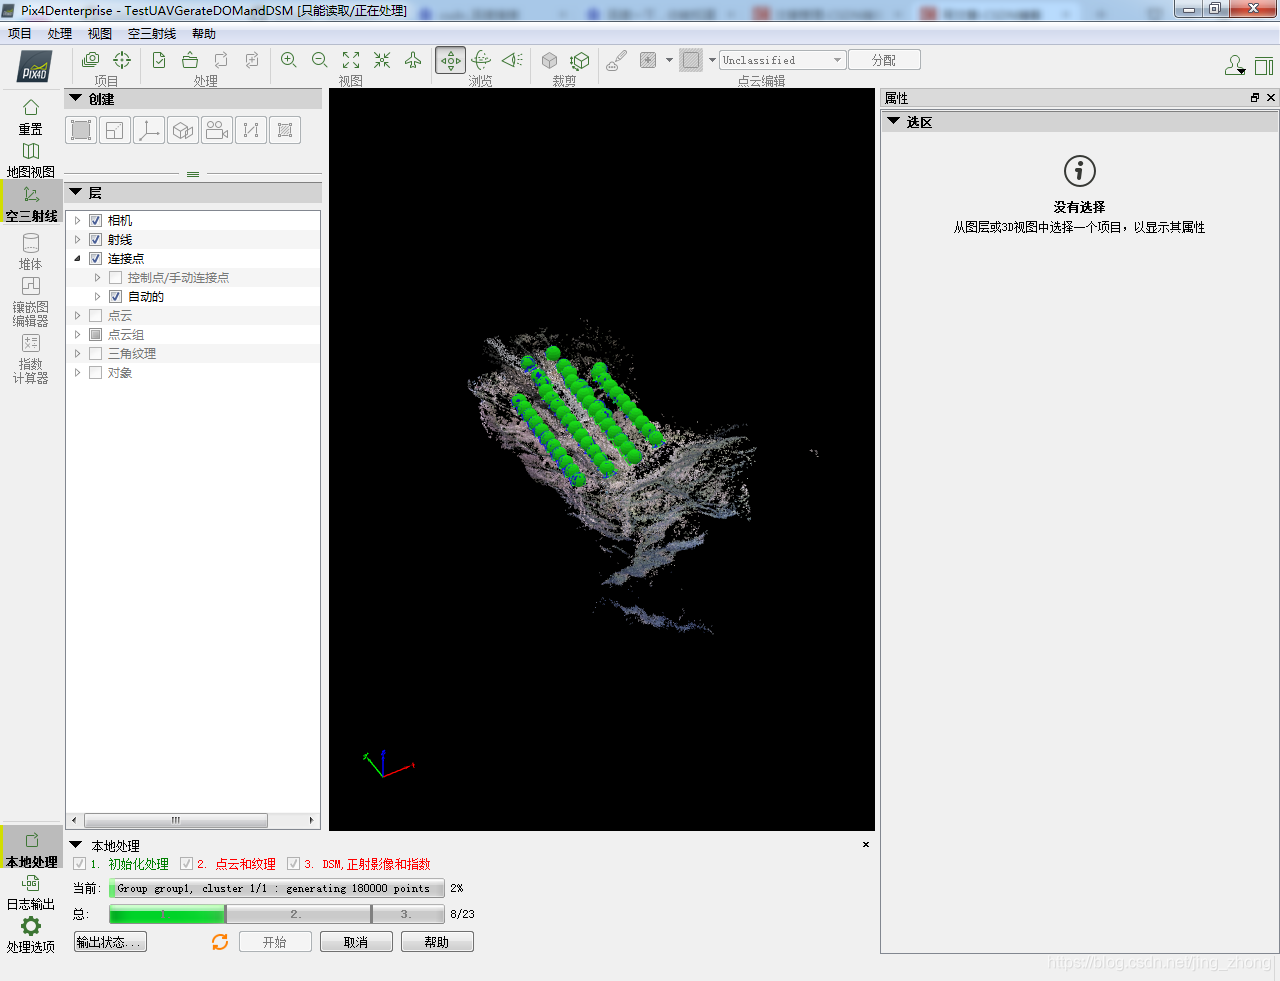The image size is (1280, 981).
Task: Click the clip point cloud cube icon
Action: coord(549,60)
